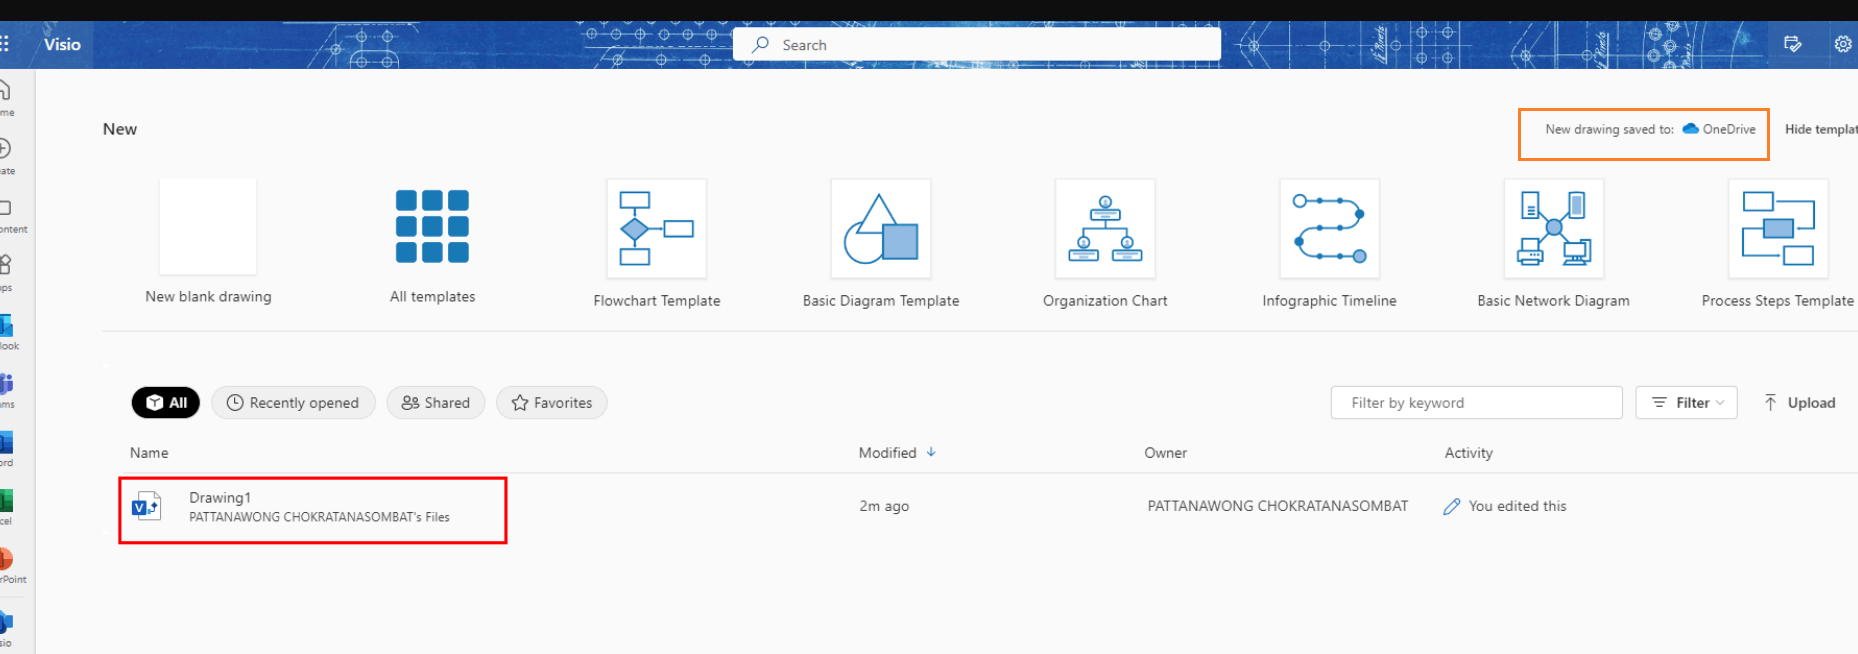
Task: Open the feedback icon in header
Action: click(1792, 44)
